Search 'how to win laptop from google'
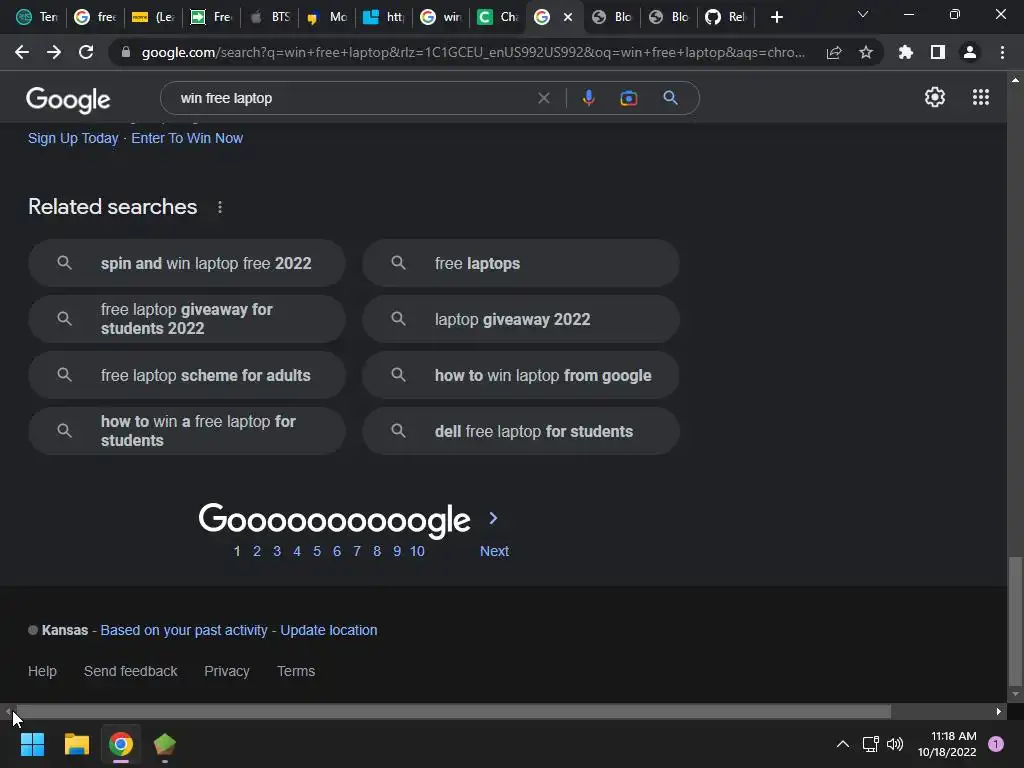1024x768 pixels. click(521, 375)
